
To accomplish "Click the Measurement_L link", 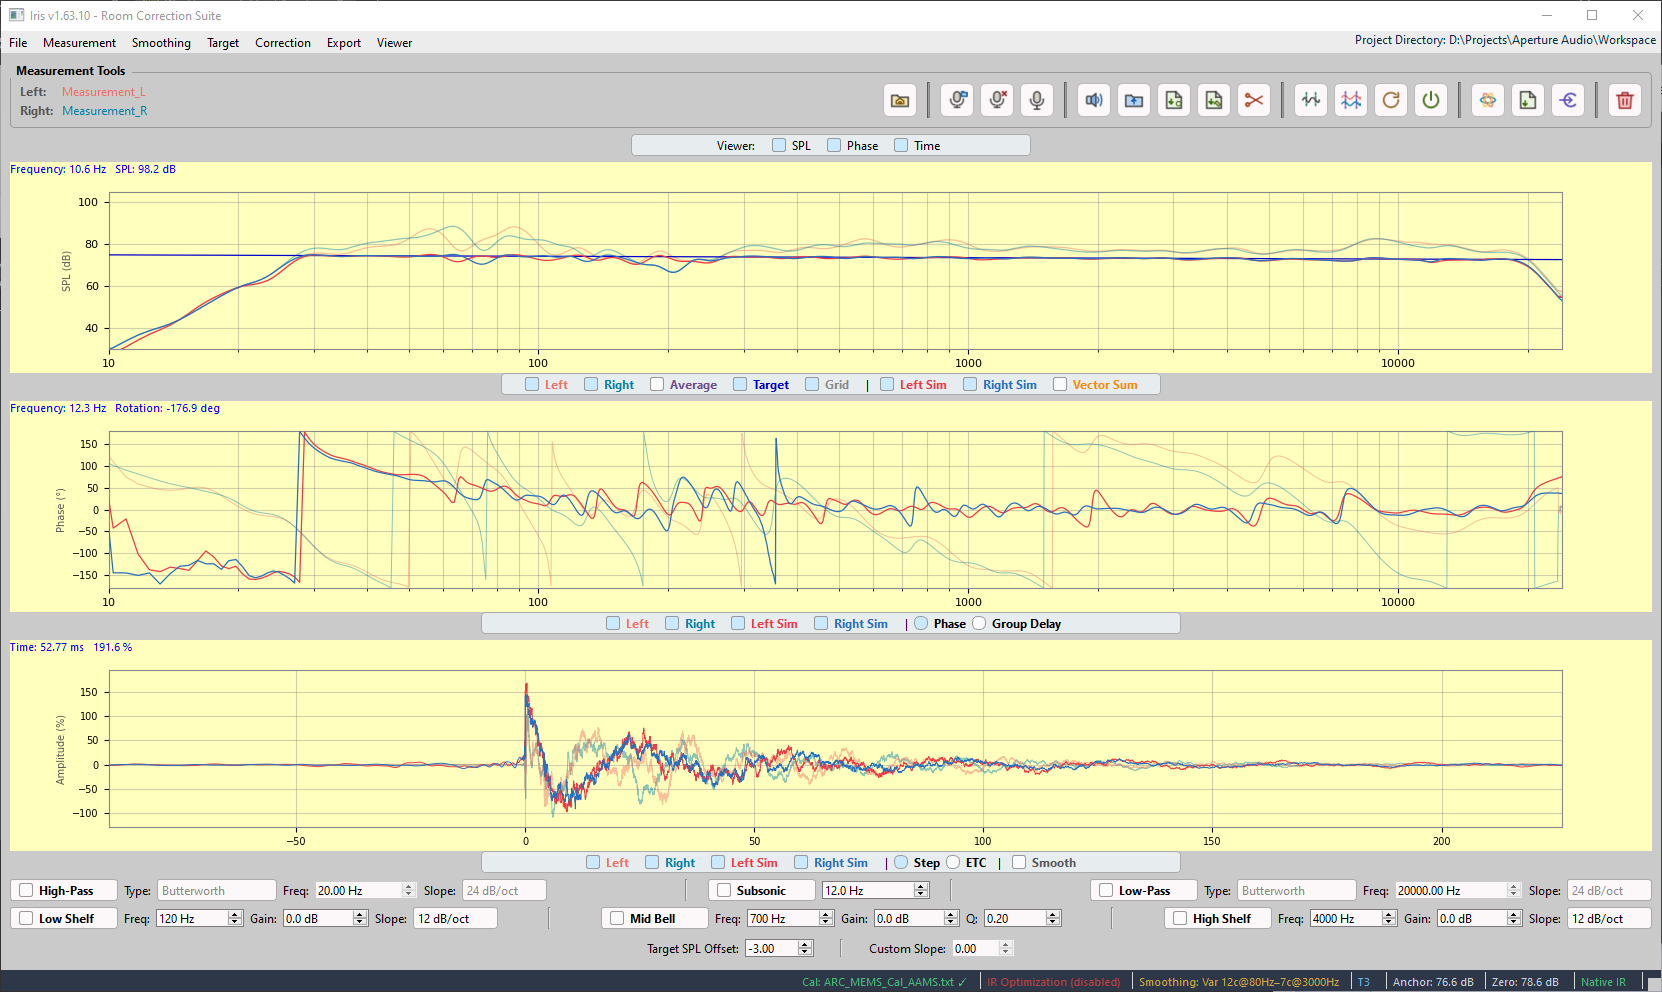I will coord(104,92).
